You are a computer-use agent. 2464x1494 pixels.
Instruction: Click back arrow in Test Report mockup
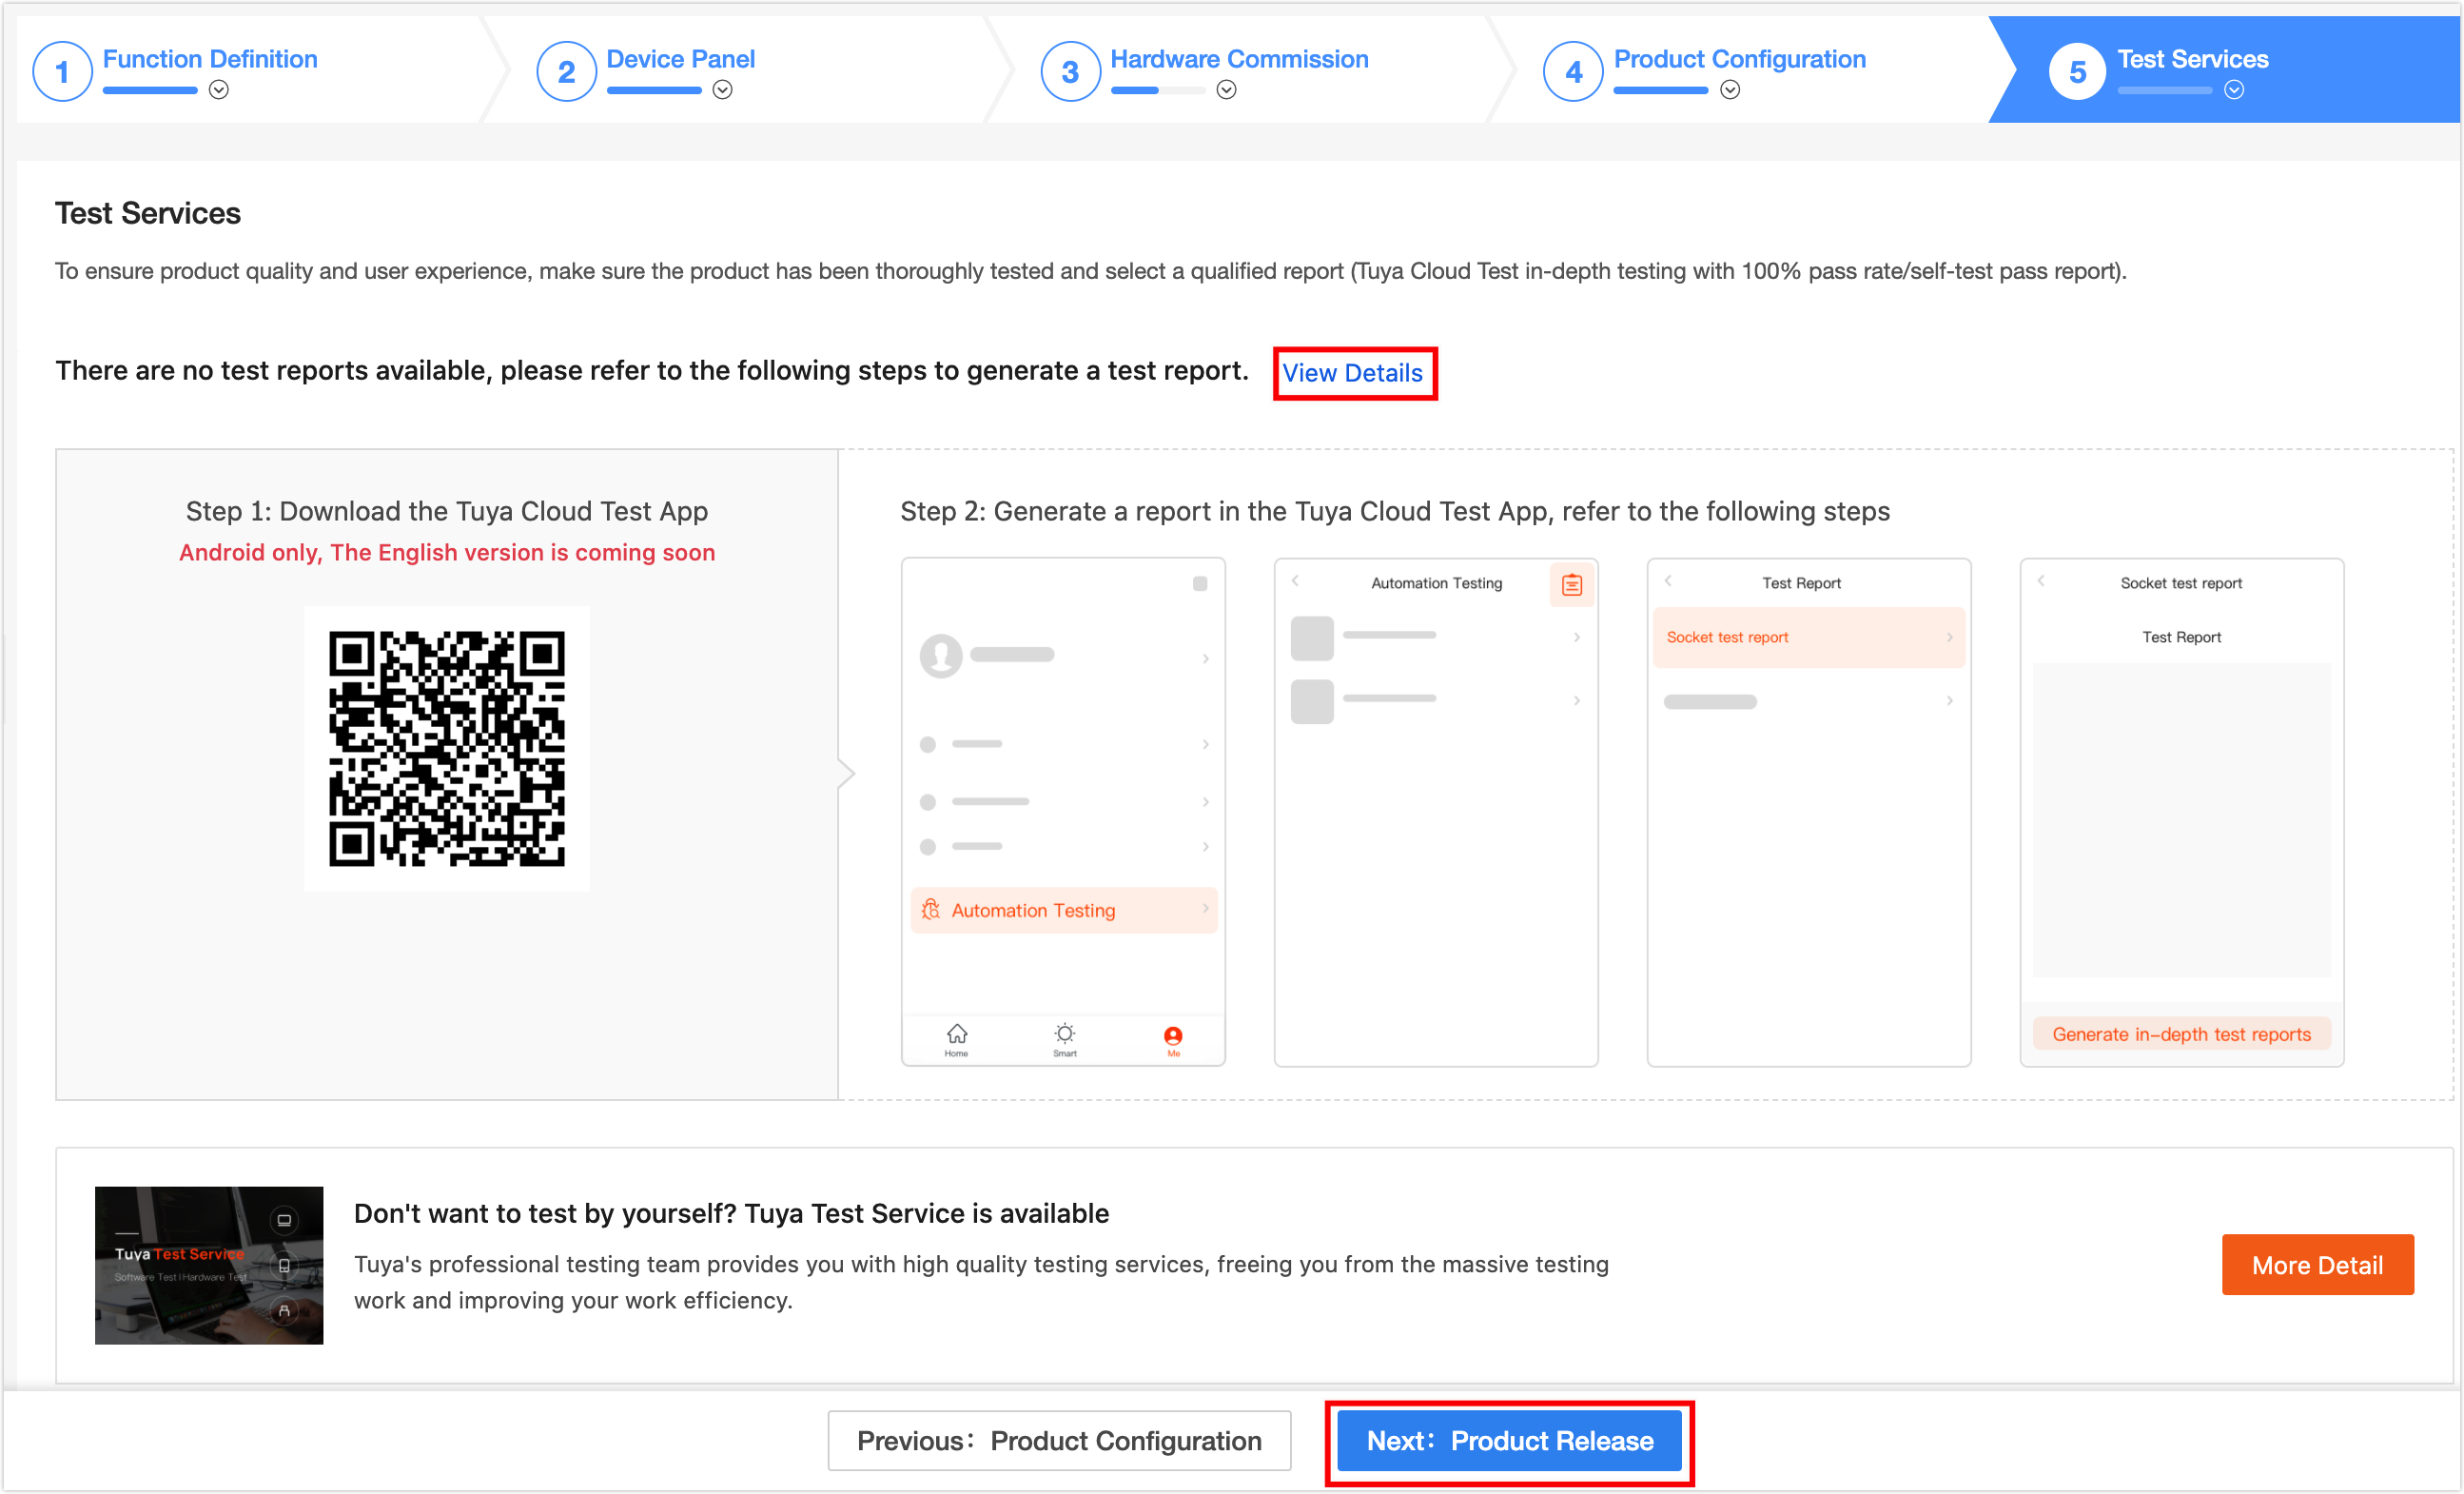pos(1668,581)
